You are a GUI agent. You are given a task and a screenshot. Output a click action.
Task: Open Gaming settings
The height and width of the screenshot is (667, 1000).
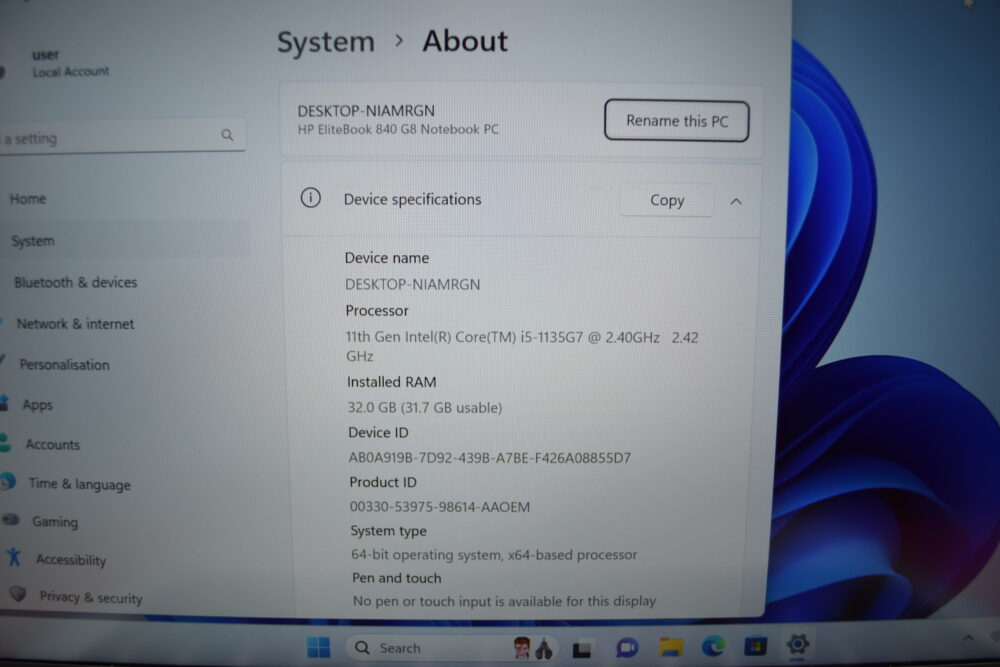[55, 522]
